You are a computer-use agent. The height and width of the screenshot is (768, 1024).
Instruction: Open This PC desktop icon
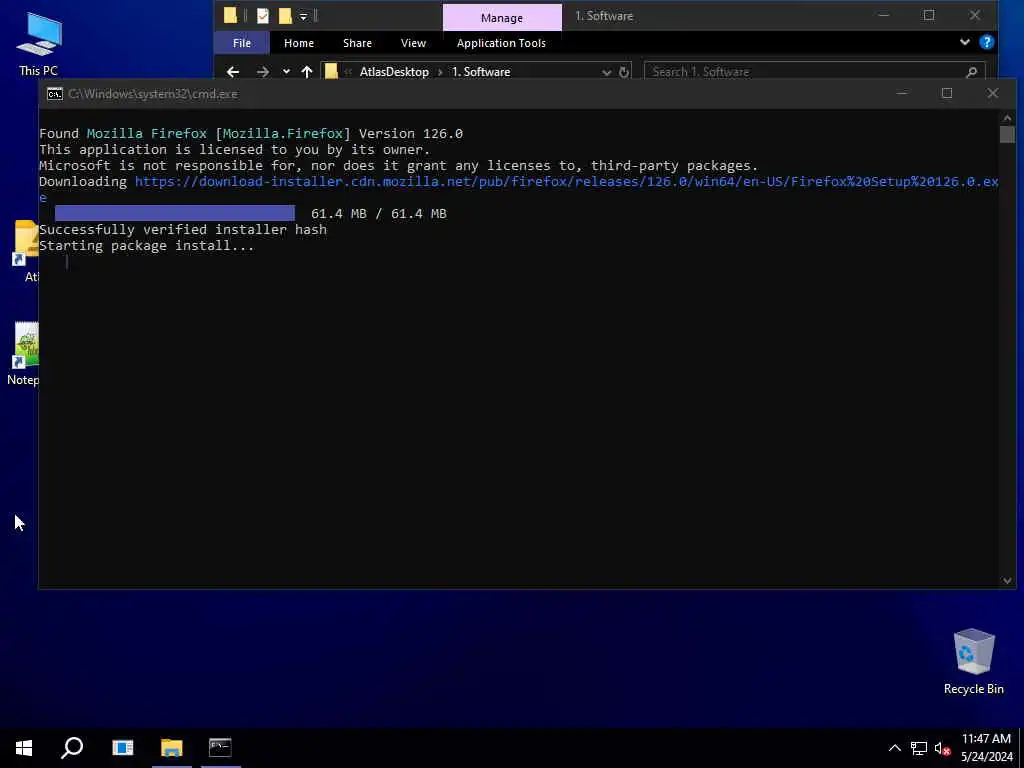point(38,44)
